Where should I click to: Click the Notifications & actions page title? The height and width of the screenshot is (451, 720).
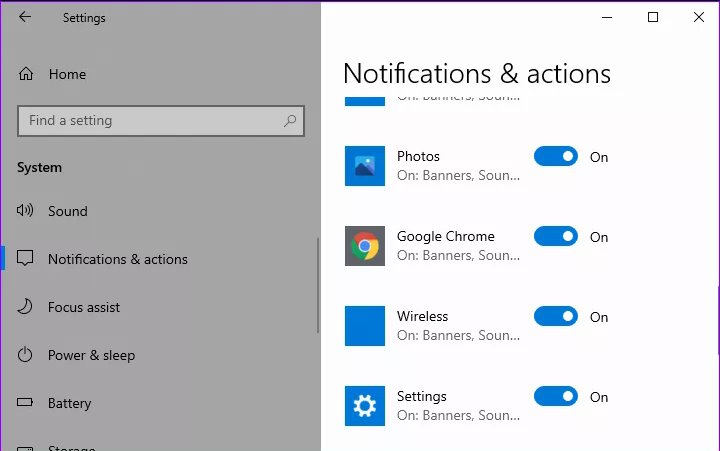coord(477,73)
